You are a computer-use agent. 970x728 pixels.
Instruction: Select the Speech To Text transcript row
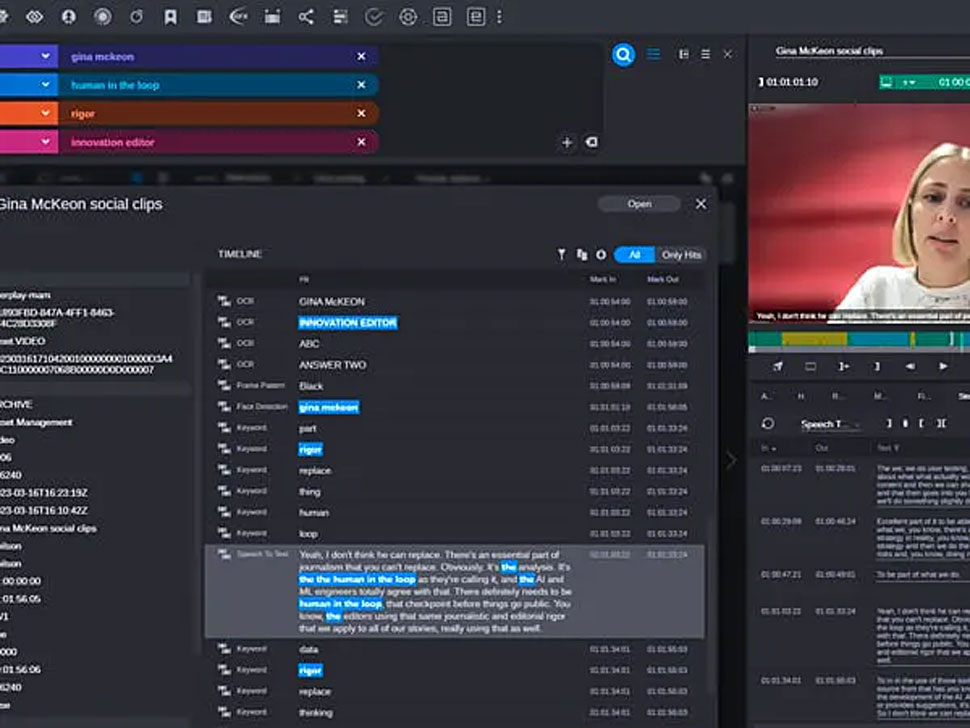(x=455, y=591)
